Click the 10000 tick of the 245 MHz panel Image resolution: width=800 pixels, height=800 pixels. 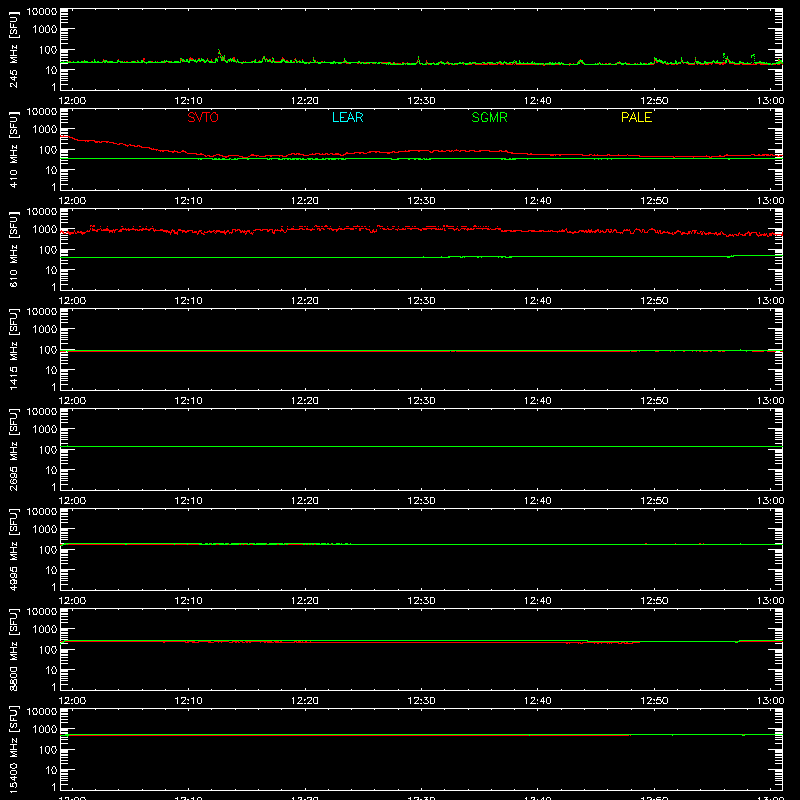42,12
